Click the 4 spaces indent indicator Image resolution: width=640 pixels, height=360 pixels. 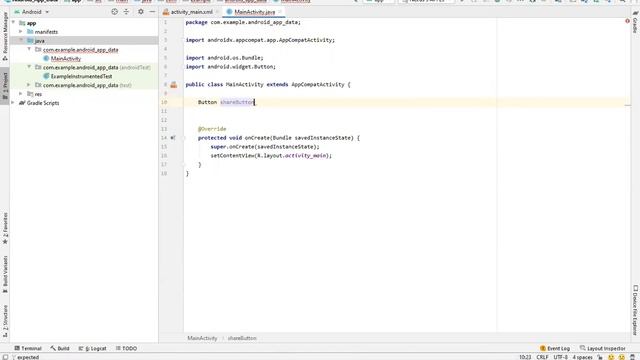pos(582,357)
